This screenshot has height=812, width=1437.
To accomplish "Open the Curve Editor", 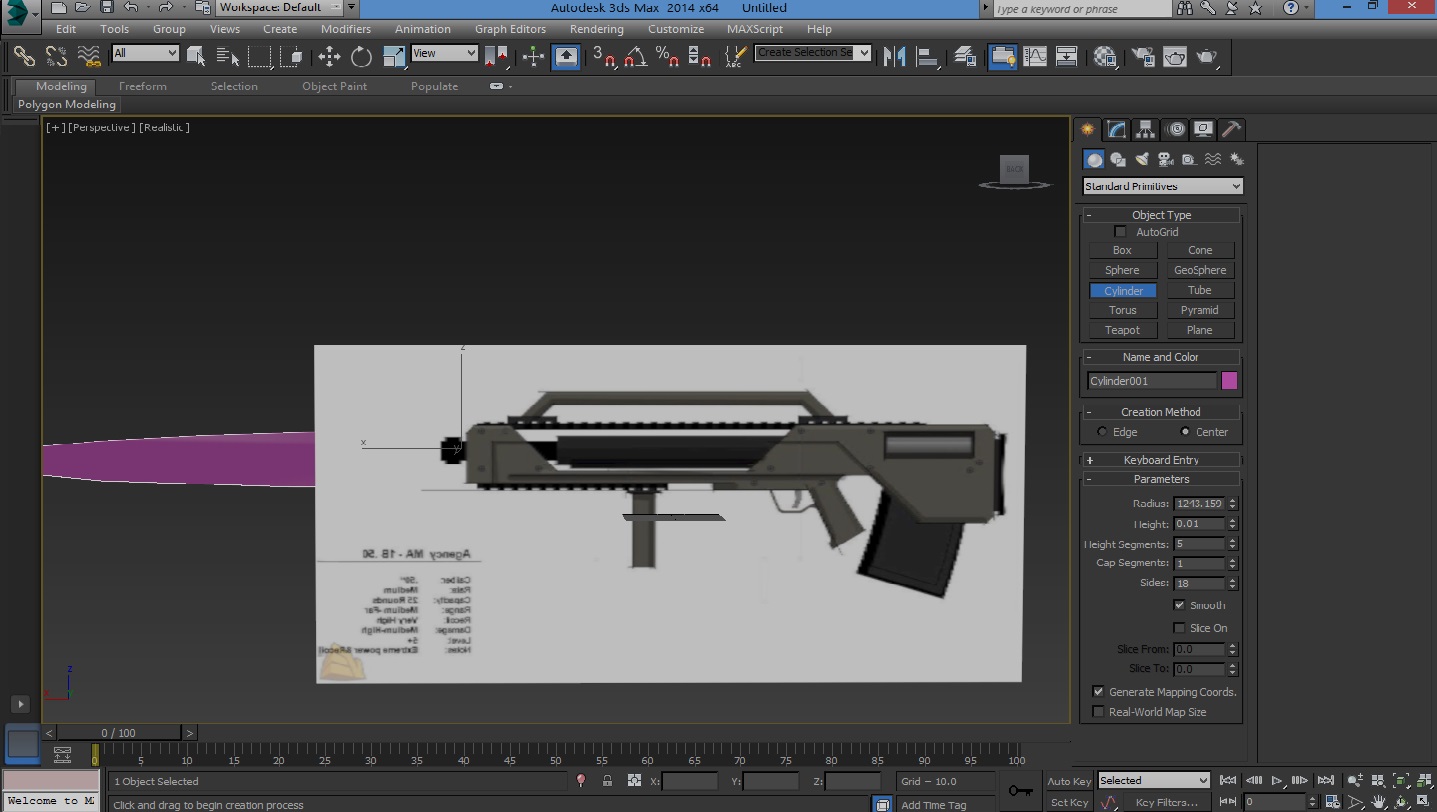I will (x=1035, y=56).
